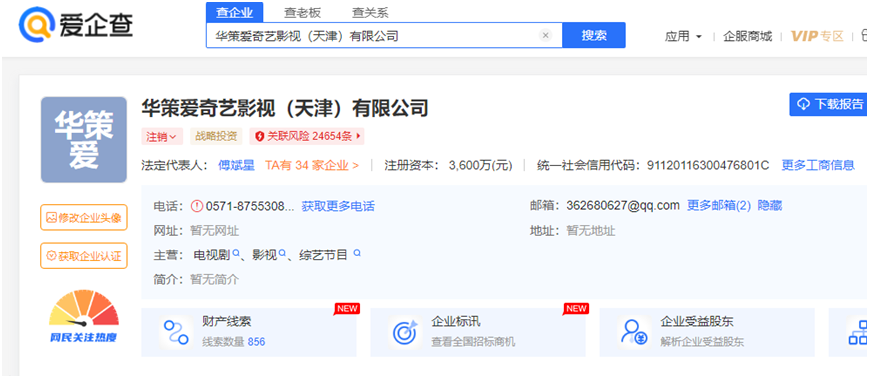869x378 pixels.
Task: Search icon next to 影视
Action: pyautogui.click(x=283, y=253)
